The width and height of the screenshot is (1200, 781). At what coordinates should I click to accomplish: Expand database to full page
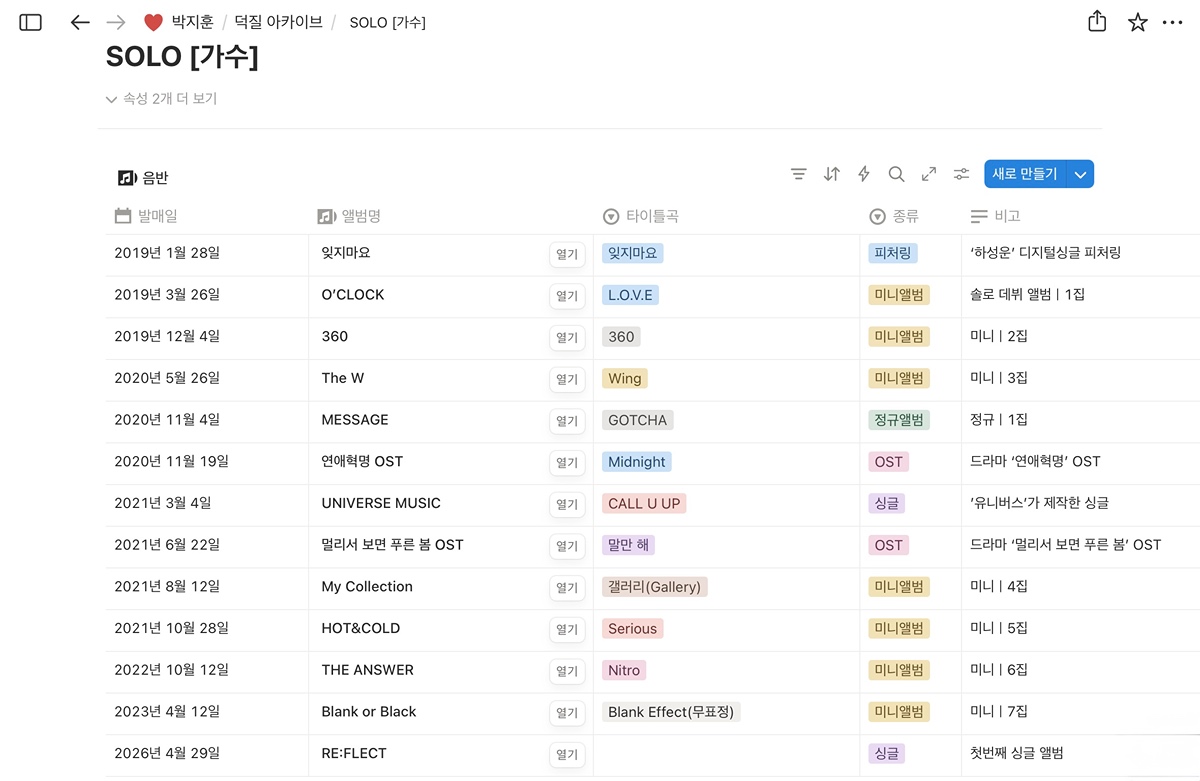(929, 174)
